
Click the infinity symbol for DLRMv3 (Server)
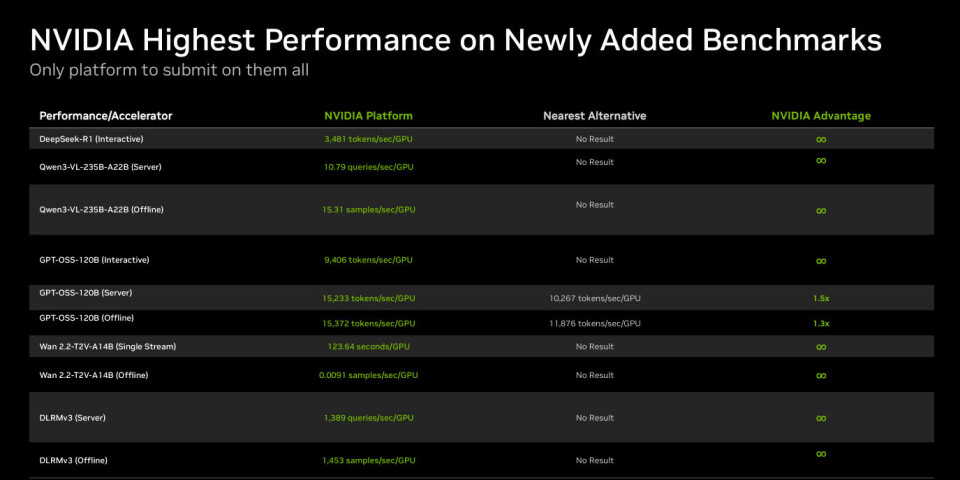pyautogui.click(x=821, y=418)
